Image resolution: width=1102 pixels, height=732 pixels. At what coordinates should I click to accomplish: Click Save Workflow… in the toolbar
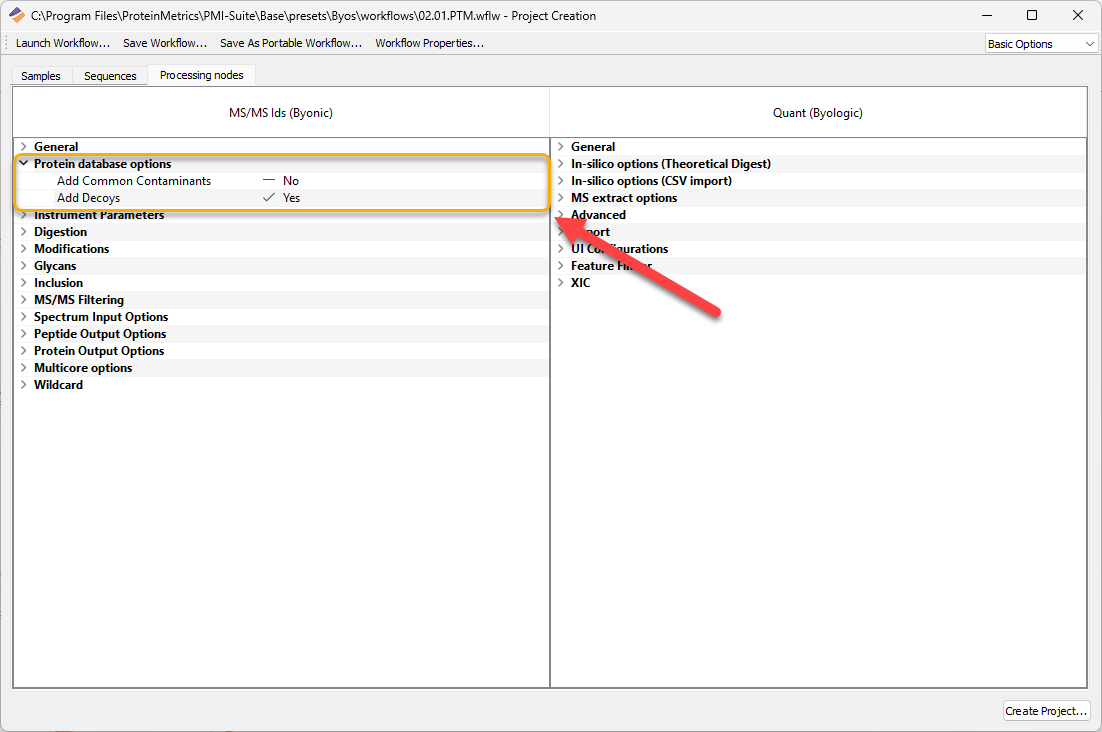(x=165, y=43)
